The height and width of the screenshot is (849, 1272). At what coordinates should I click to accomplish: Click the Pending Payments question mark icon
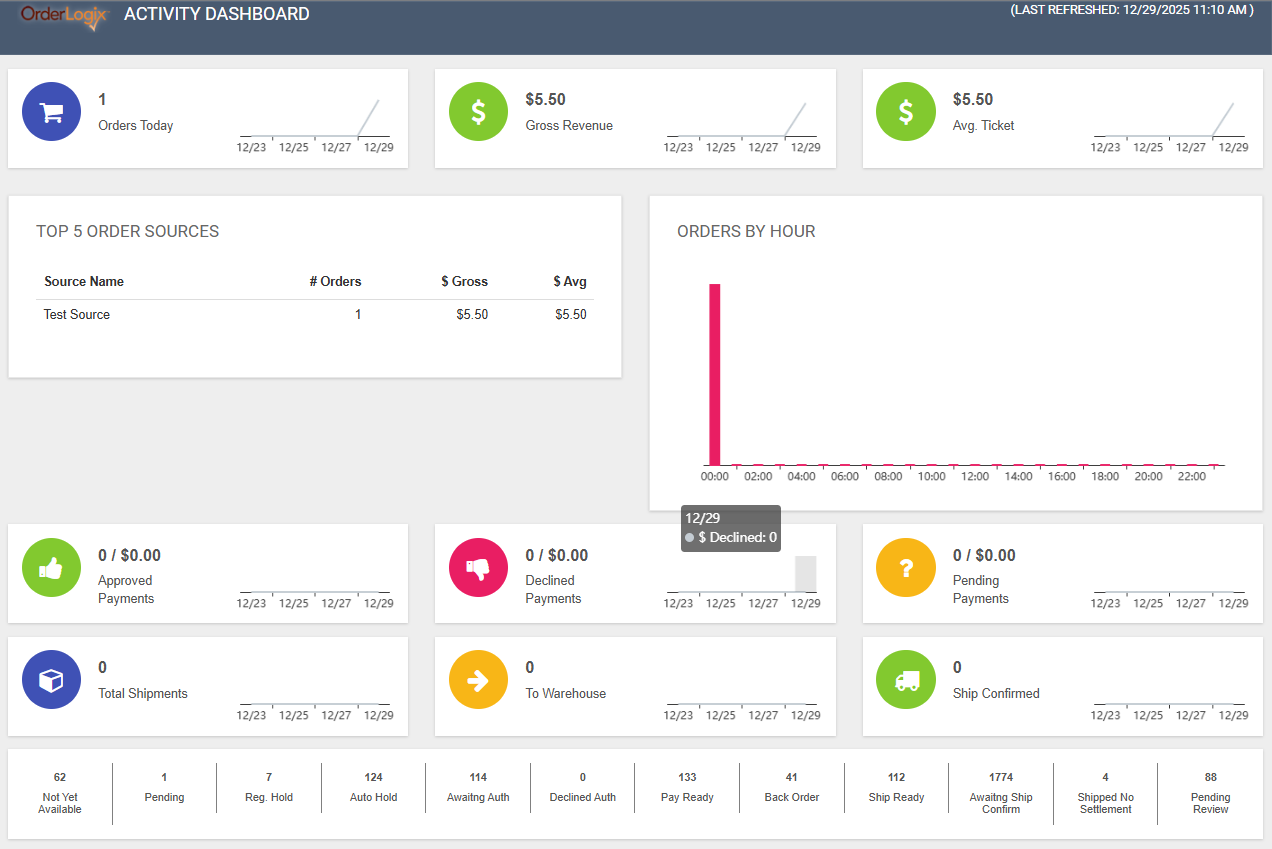coord(905,567)
